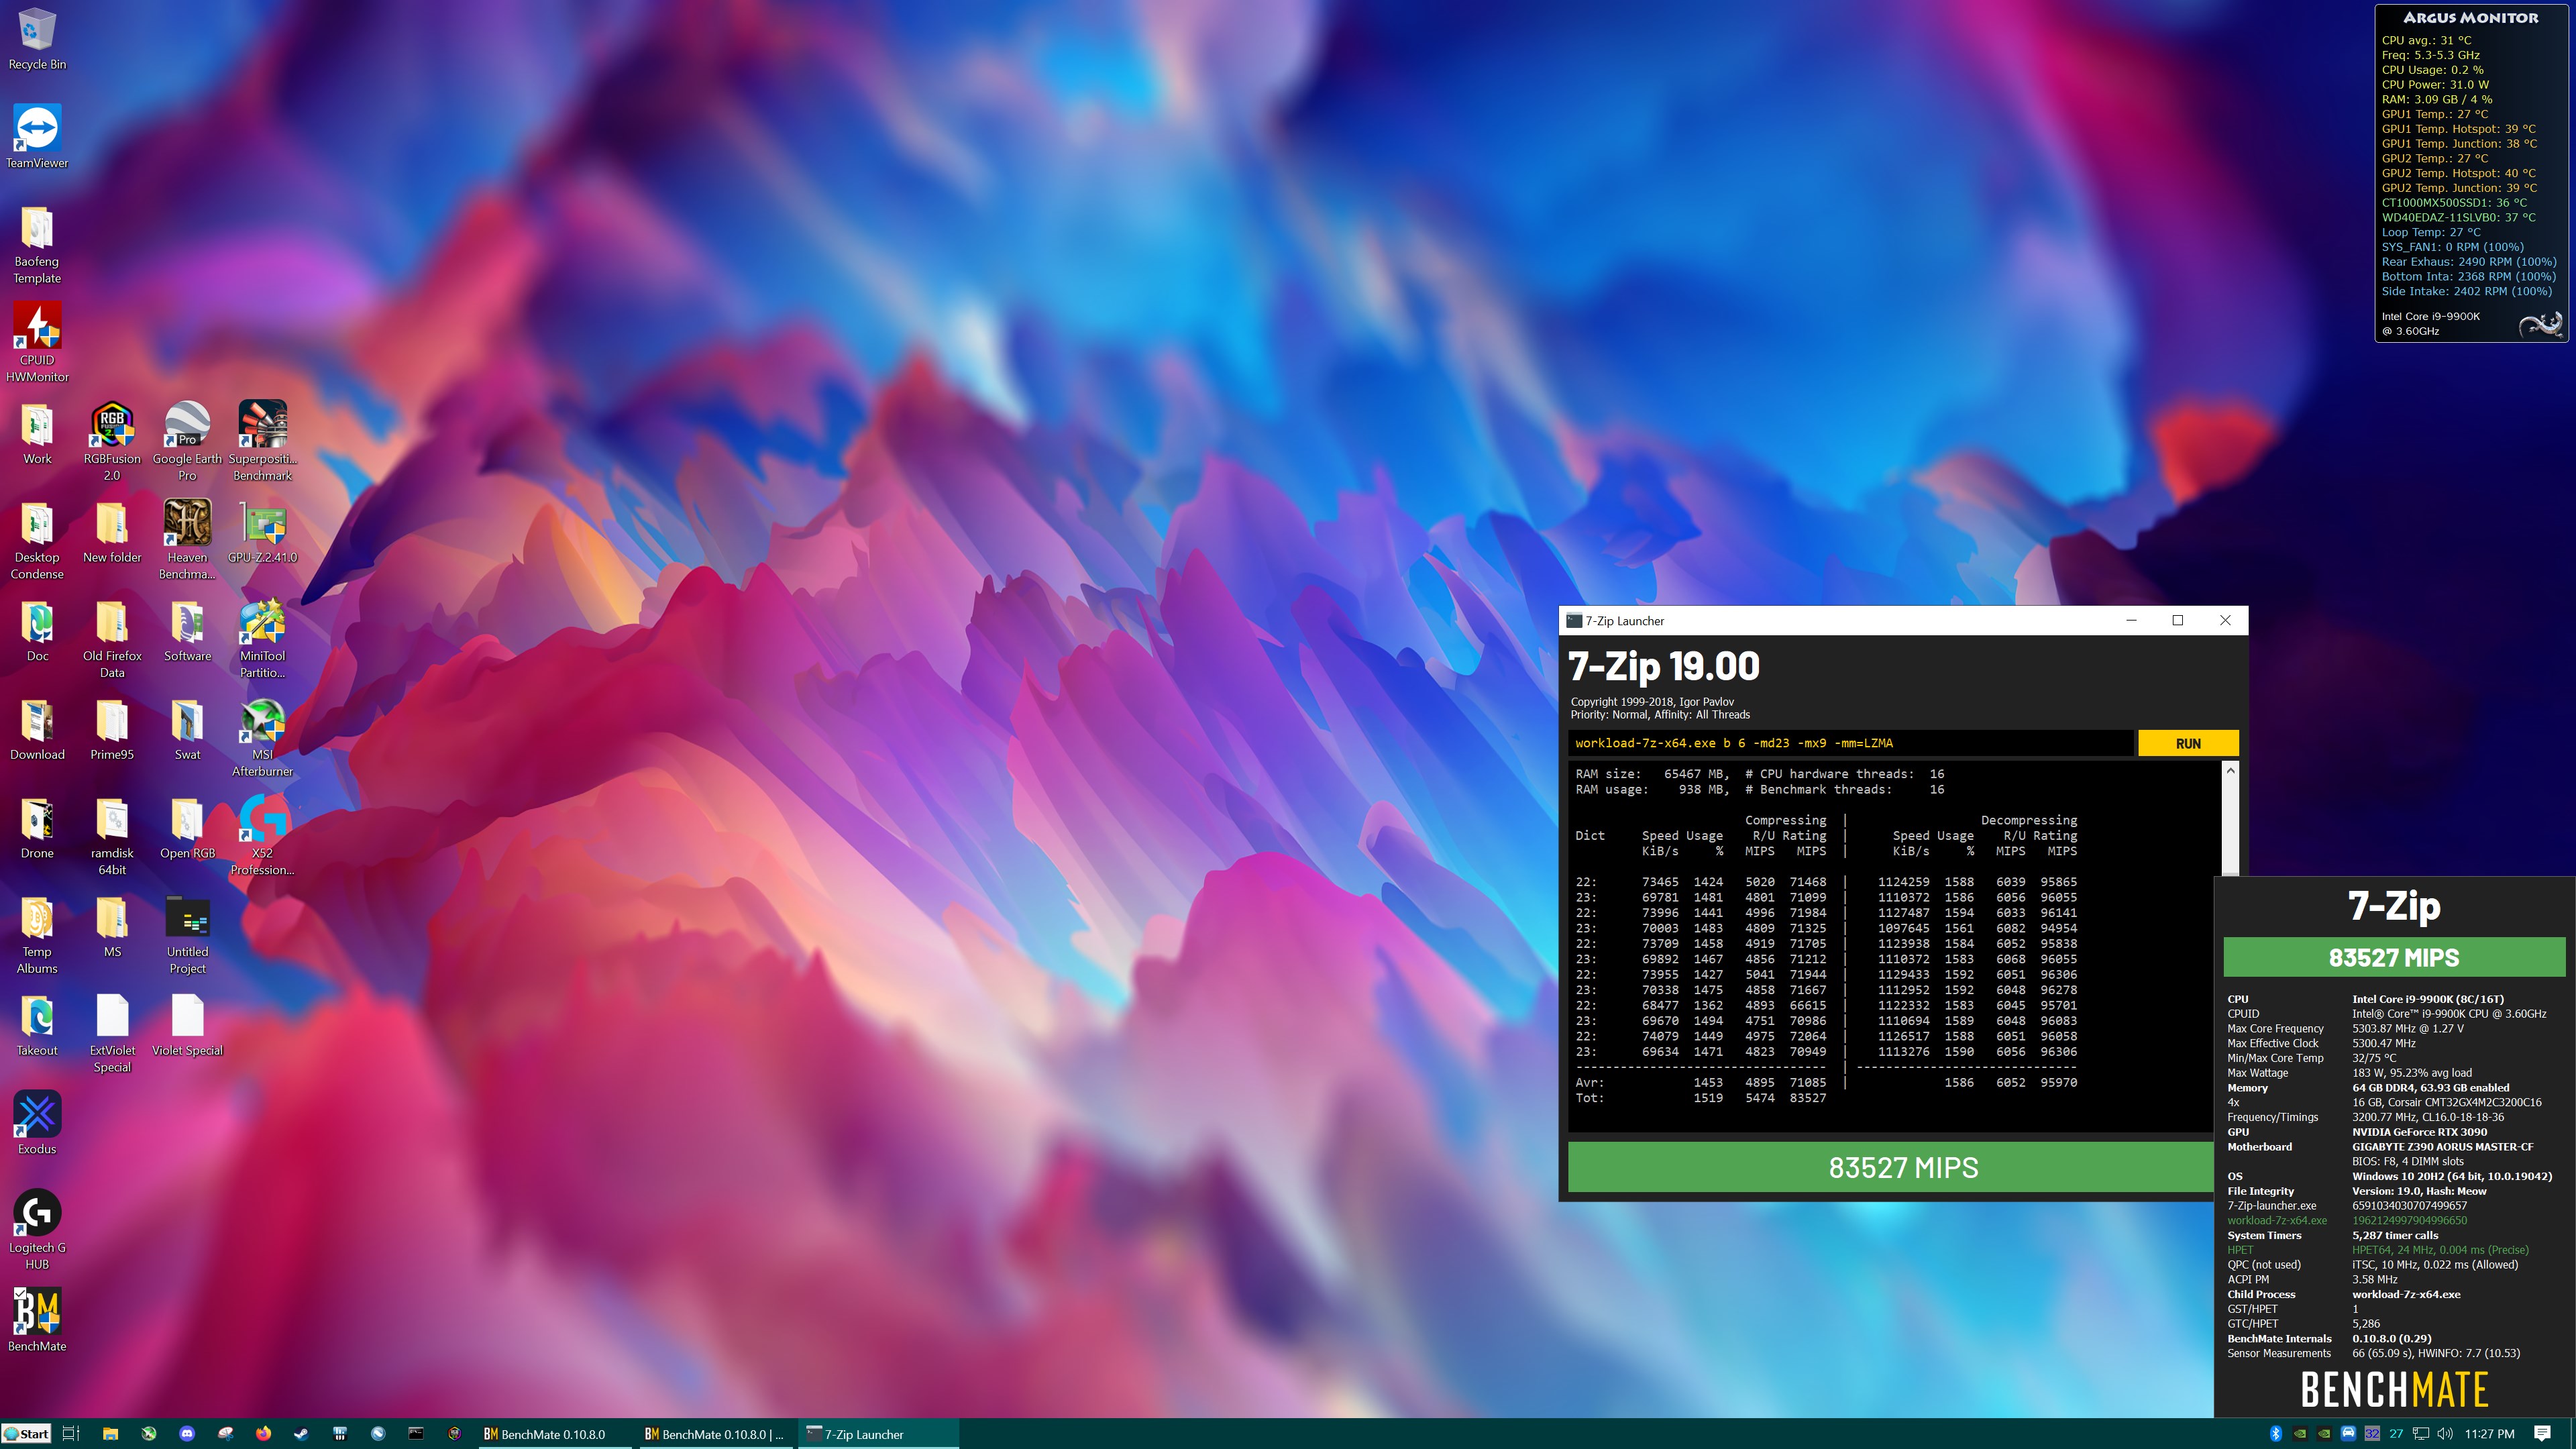Open Steam from the taskbar
Screen dimensions: 2576x1449
[301, 1434]
